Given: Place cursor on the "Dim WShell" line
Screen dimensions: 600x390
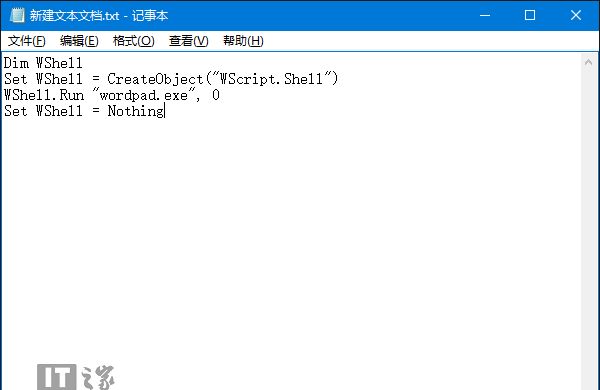Looking at the screenshot, I should [x=43, y=63].
